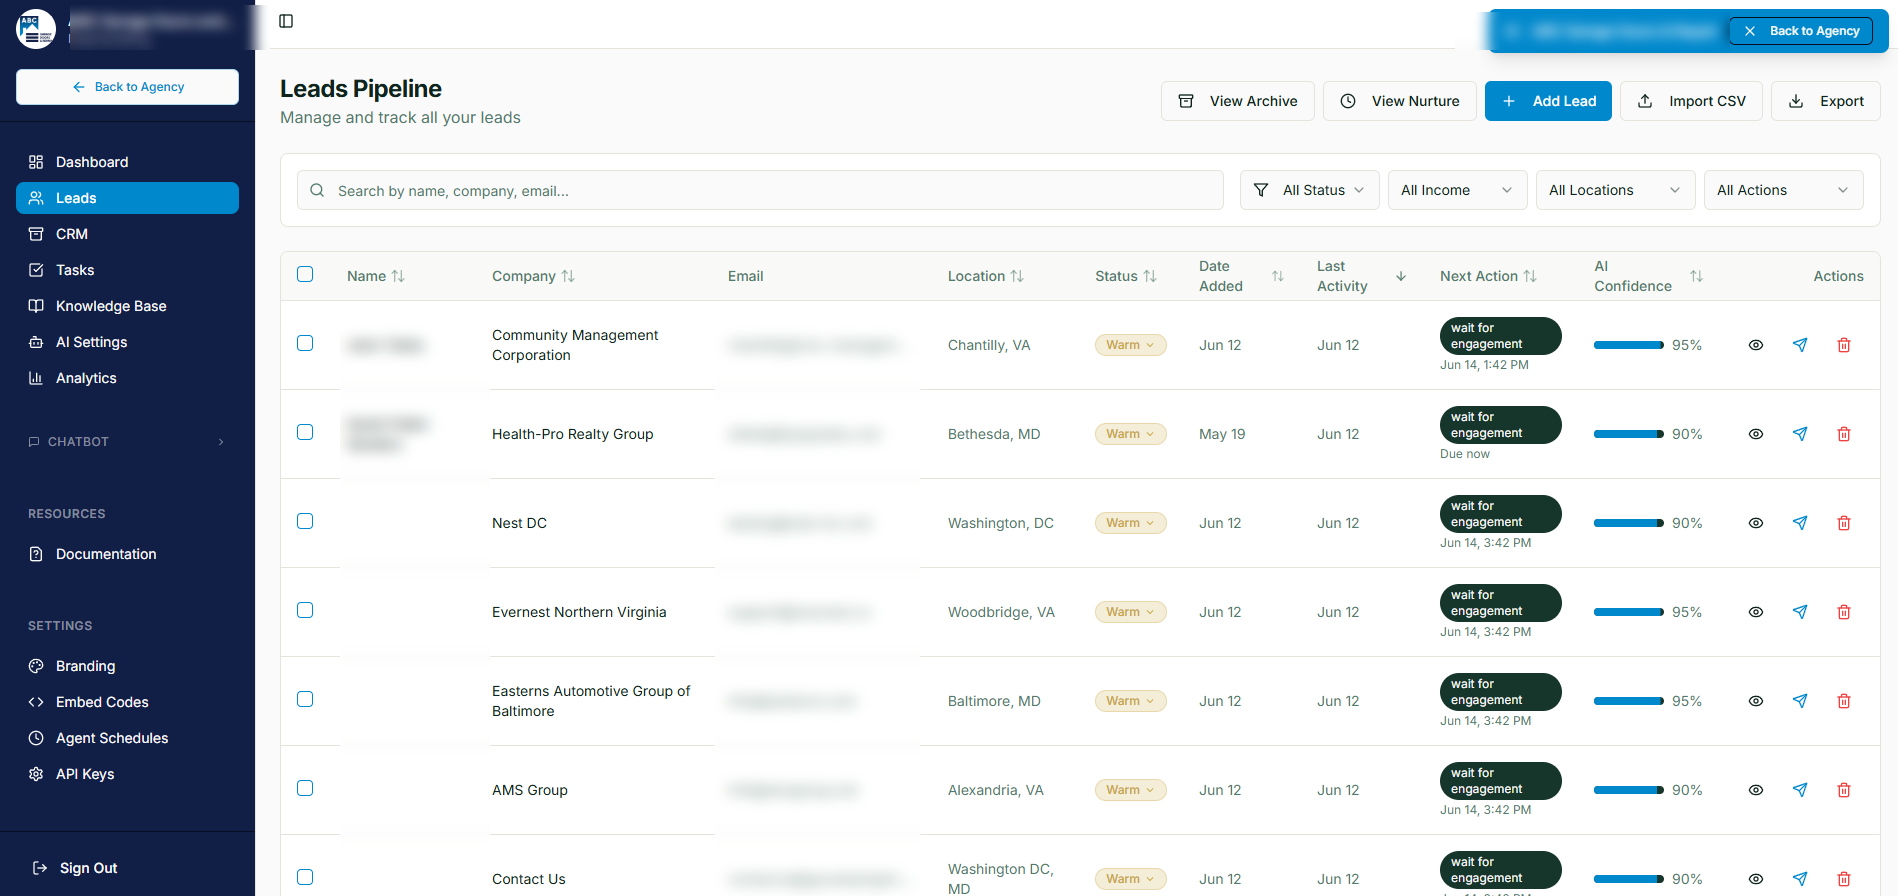This screenshot has height=896, width=1898.
Task: Select all leads with header checkbox
Action: (x=305, y=274)
